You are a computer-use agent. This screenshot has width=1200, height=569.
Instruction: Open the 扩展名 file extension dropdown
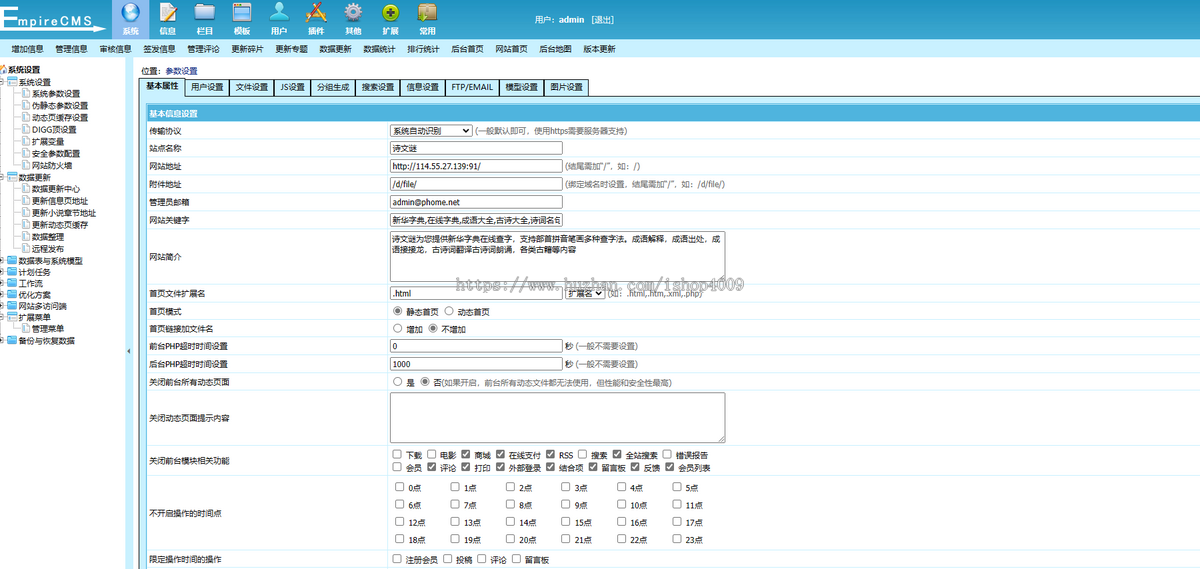(x=585, y=293)
